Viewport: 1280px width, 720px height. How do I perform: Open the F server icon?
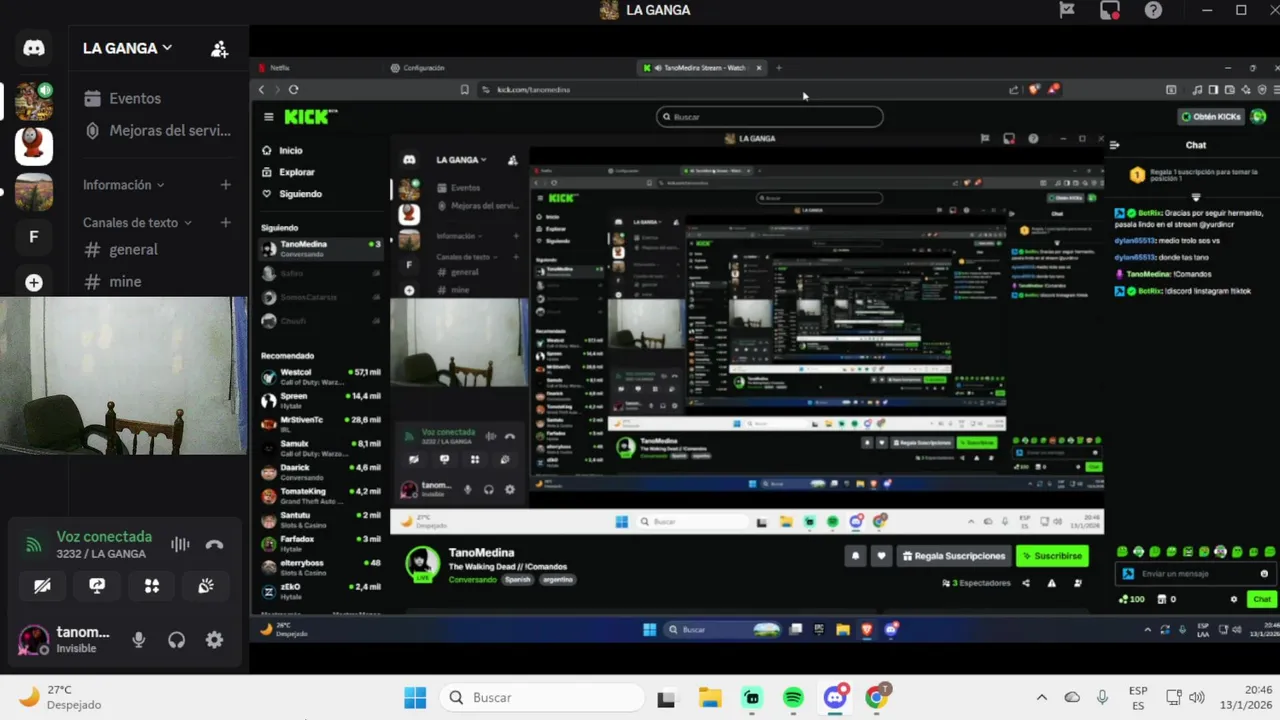(34, 237)
